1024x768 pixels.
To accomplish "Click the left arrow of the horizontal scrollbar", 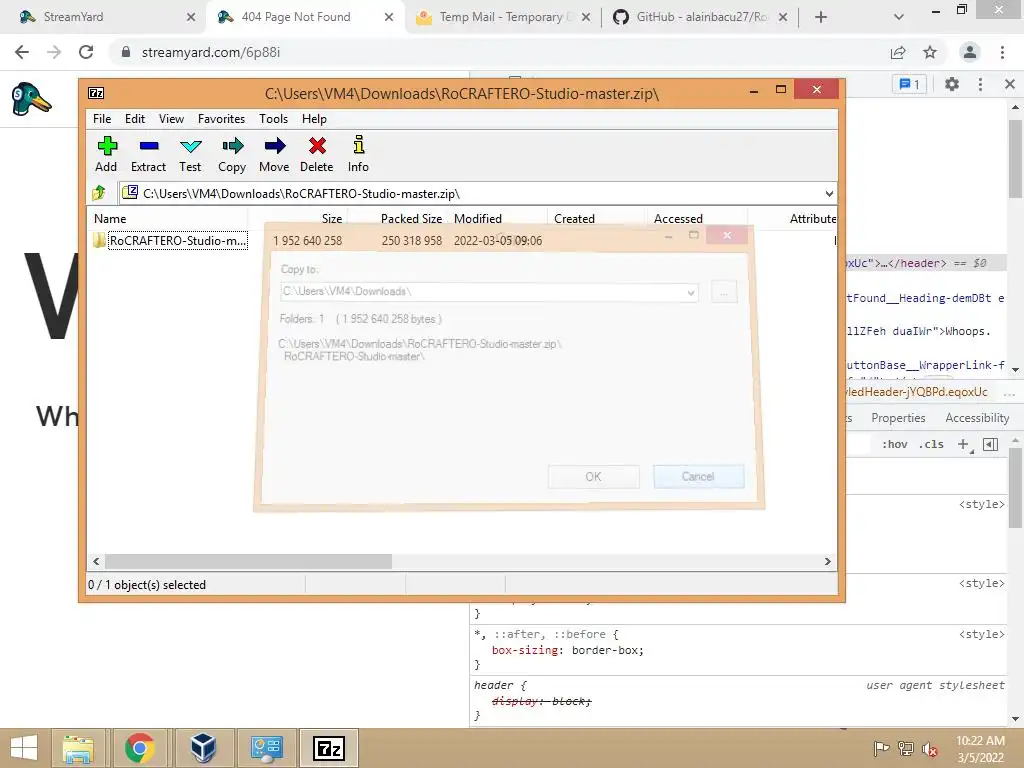I will (x=96, y=562).
